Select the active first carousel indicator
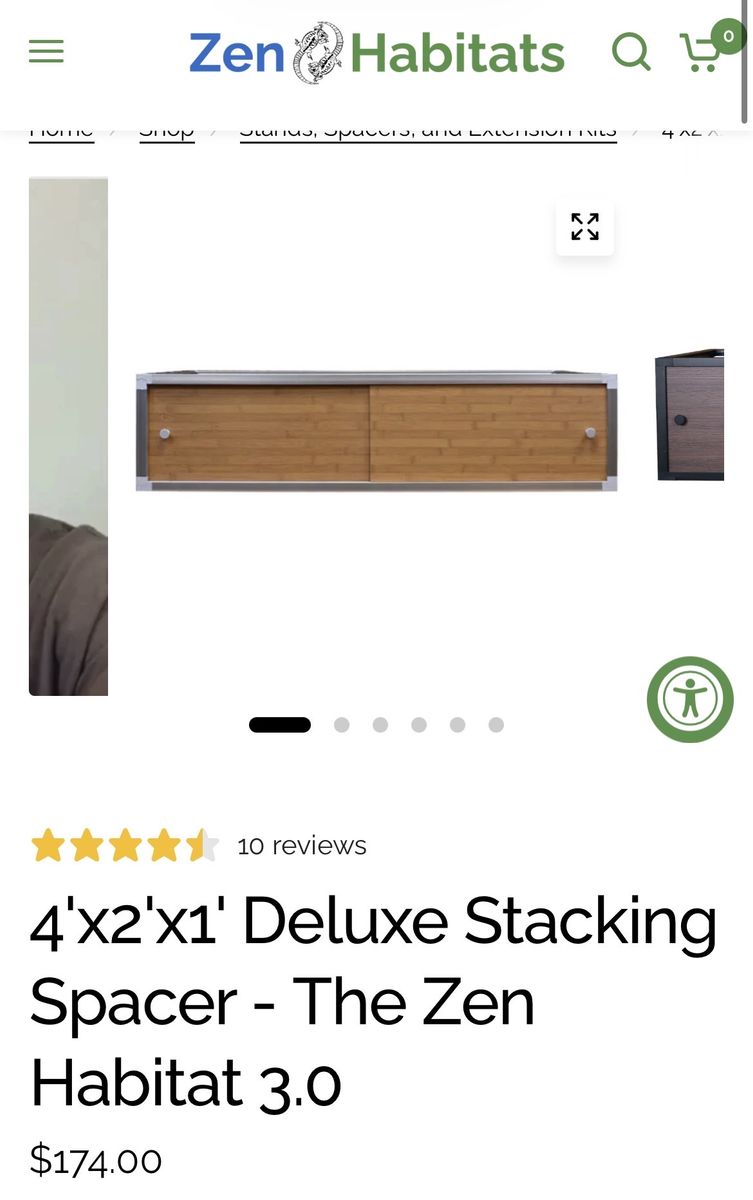The width and height of the screenshot is (753, 1200). coord(280,725)
